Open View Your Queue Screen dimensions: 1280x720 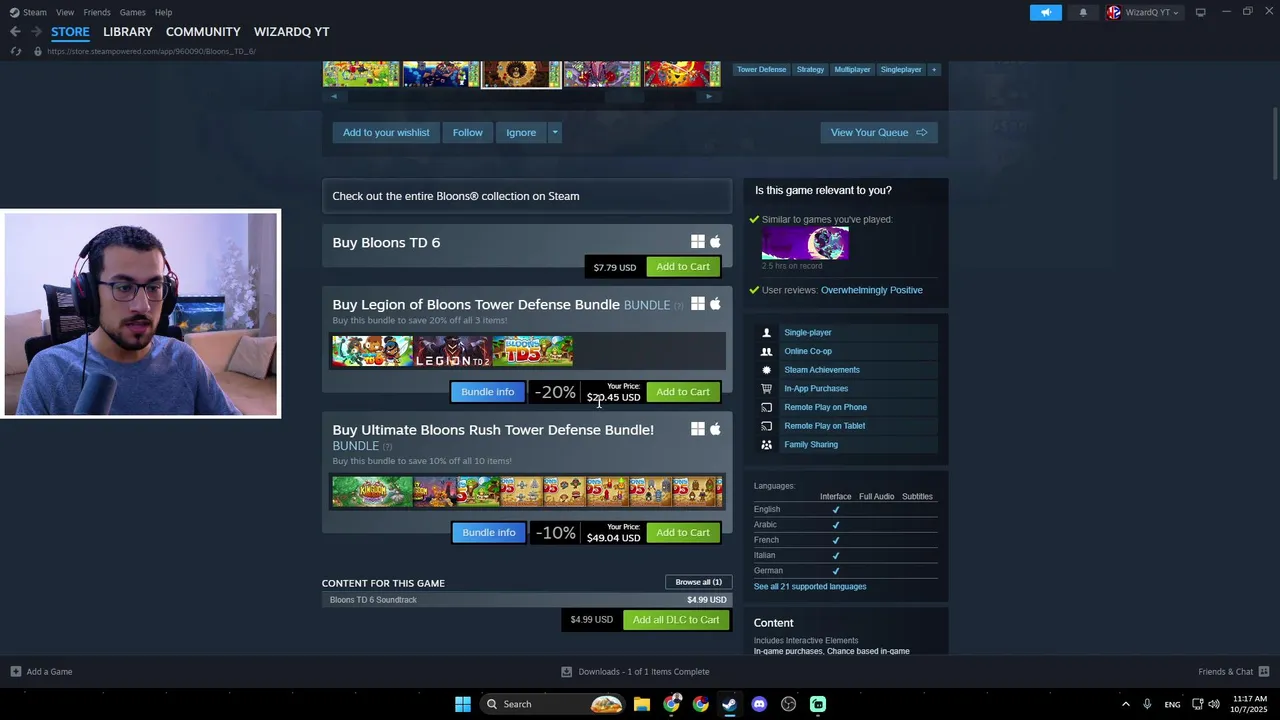pyautogui.click(x=879, y=132)
